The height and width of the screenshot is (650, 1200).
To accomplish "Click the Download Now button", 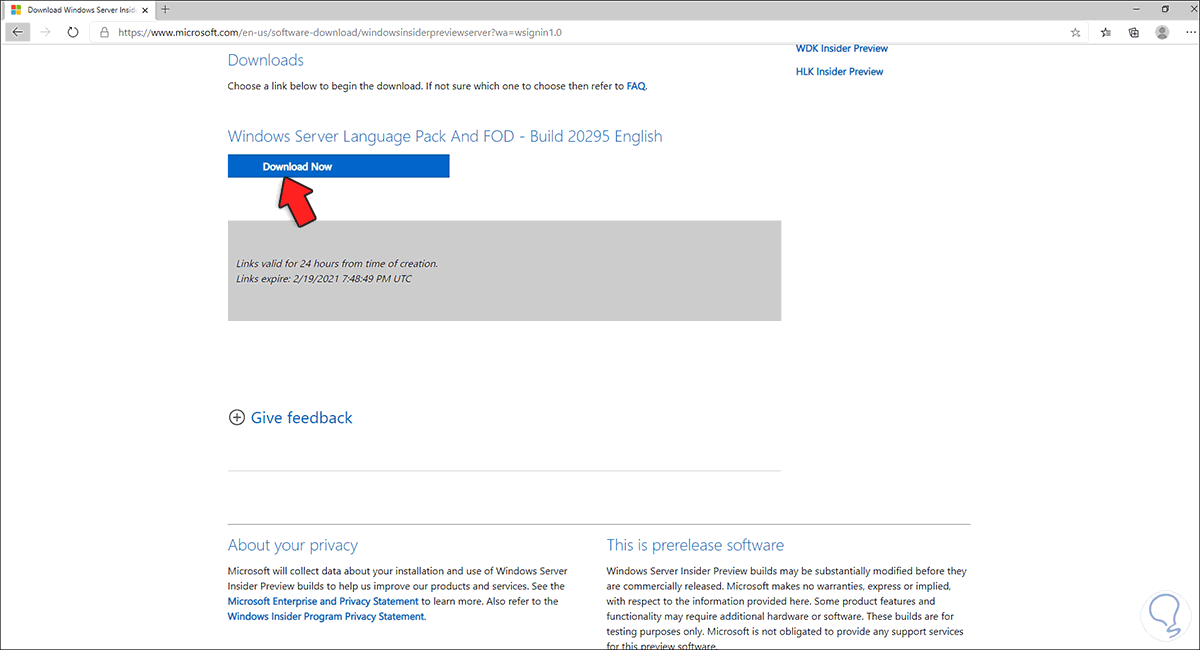I will click(x=338, y=166).
